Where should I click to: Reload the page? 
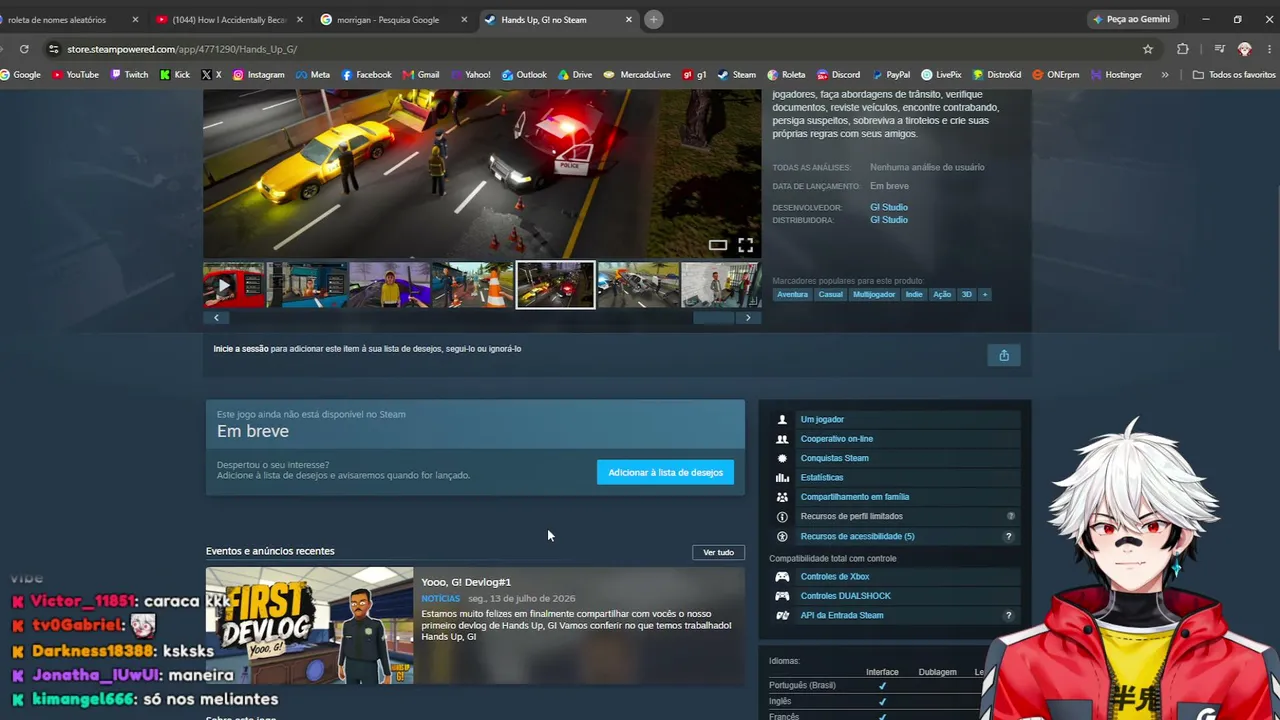(24, 49)
